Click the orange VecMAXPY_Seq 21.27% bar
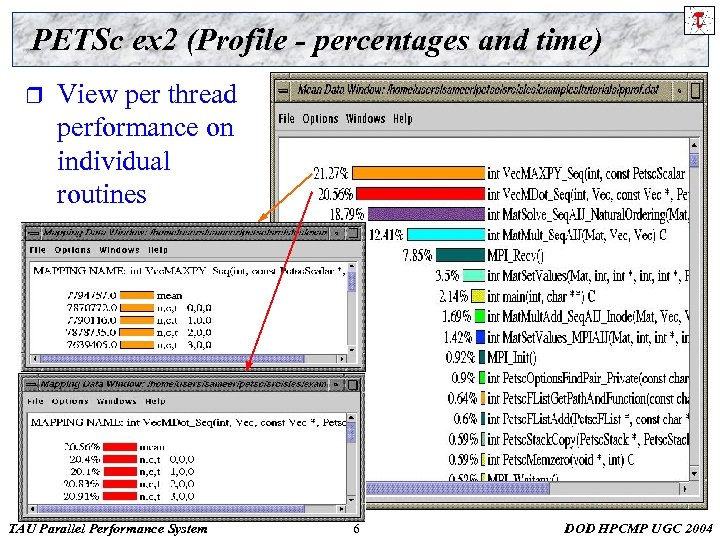This screenshot has width=720, height=540. pyautogui.click(x=418, y=173)
